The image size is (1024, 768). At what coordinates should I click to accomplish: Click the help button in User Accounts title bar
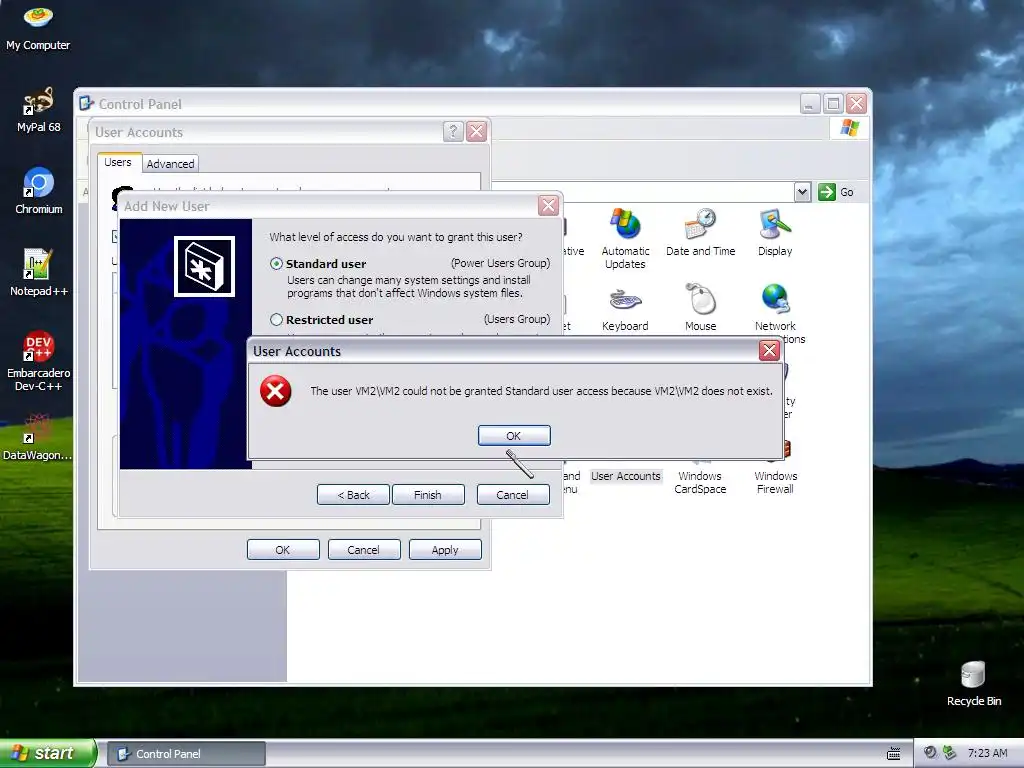tap(453, 131)
